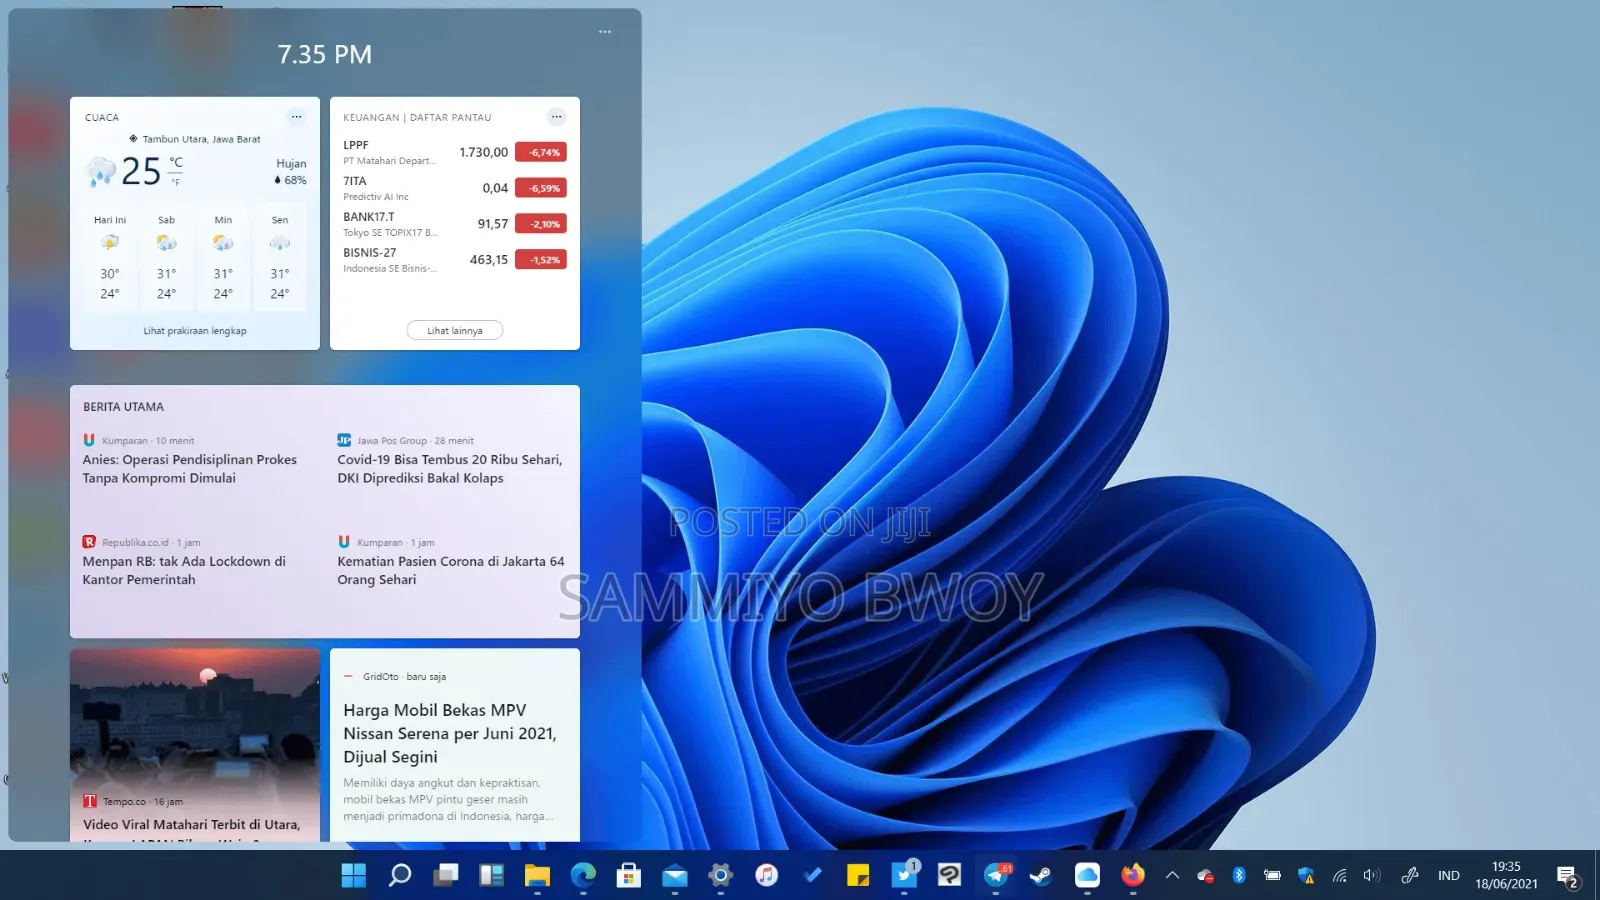Open notification center icon
Viewport: 1600px width, 900px height.
pyautogui.click(x=1568, y=877)
